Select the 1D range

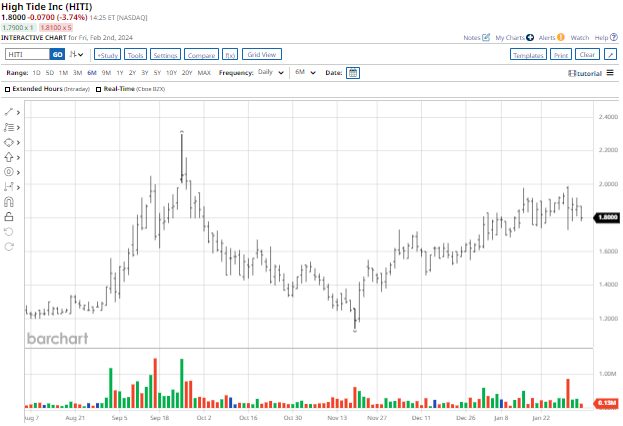(37, 73)
